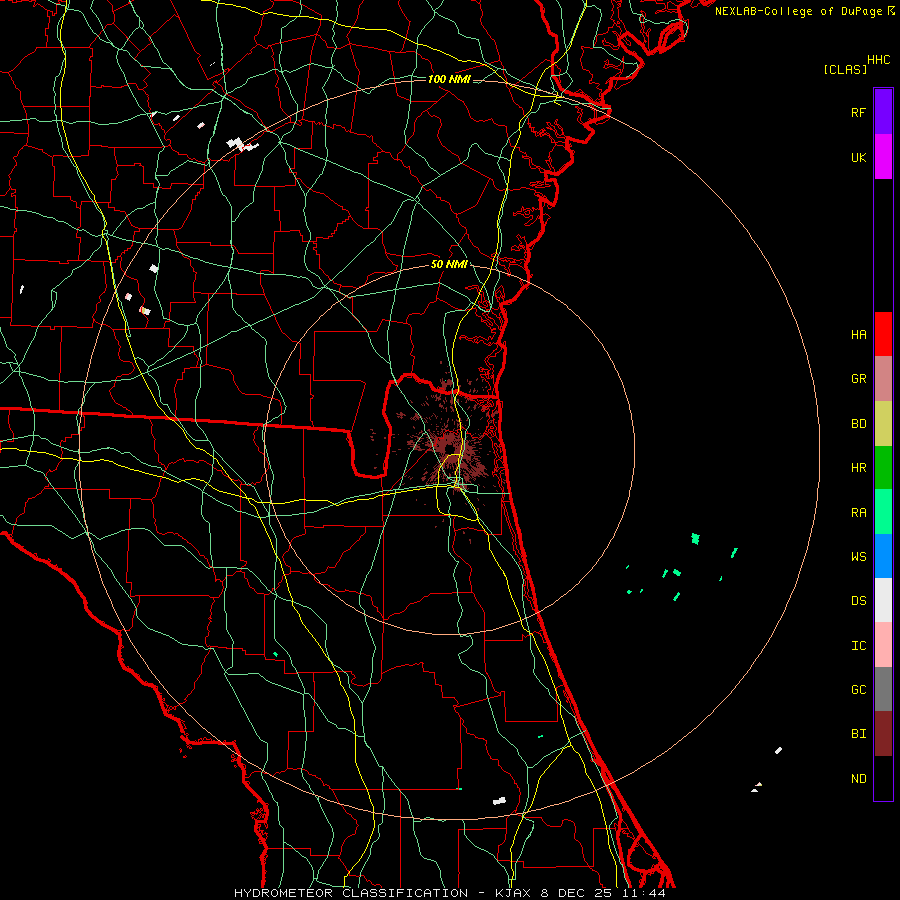This screenshot has height=900, width=900.
Task: Click the DS white legend swatch
Action: [883, 600]
